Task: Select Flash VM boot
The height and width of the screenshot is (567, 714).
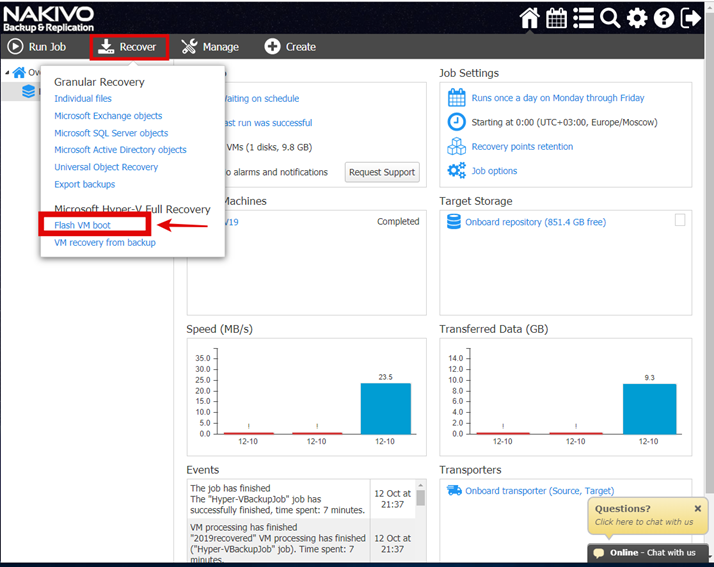Action: point(82,225)
